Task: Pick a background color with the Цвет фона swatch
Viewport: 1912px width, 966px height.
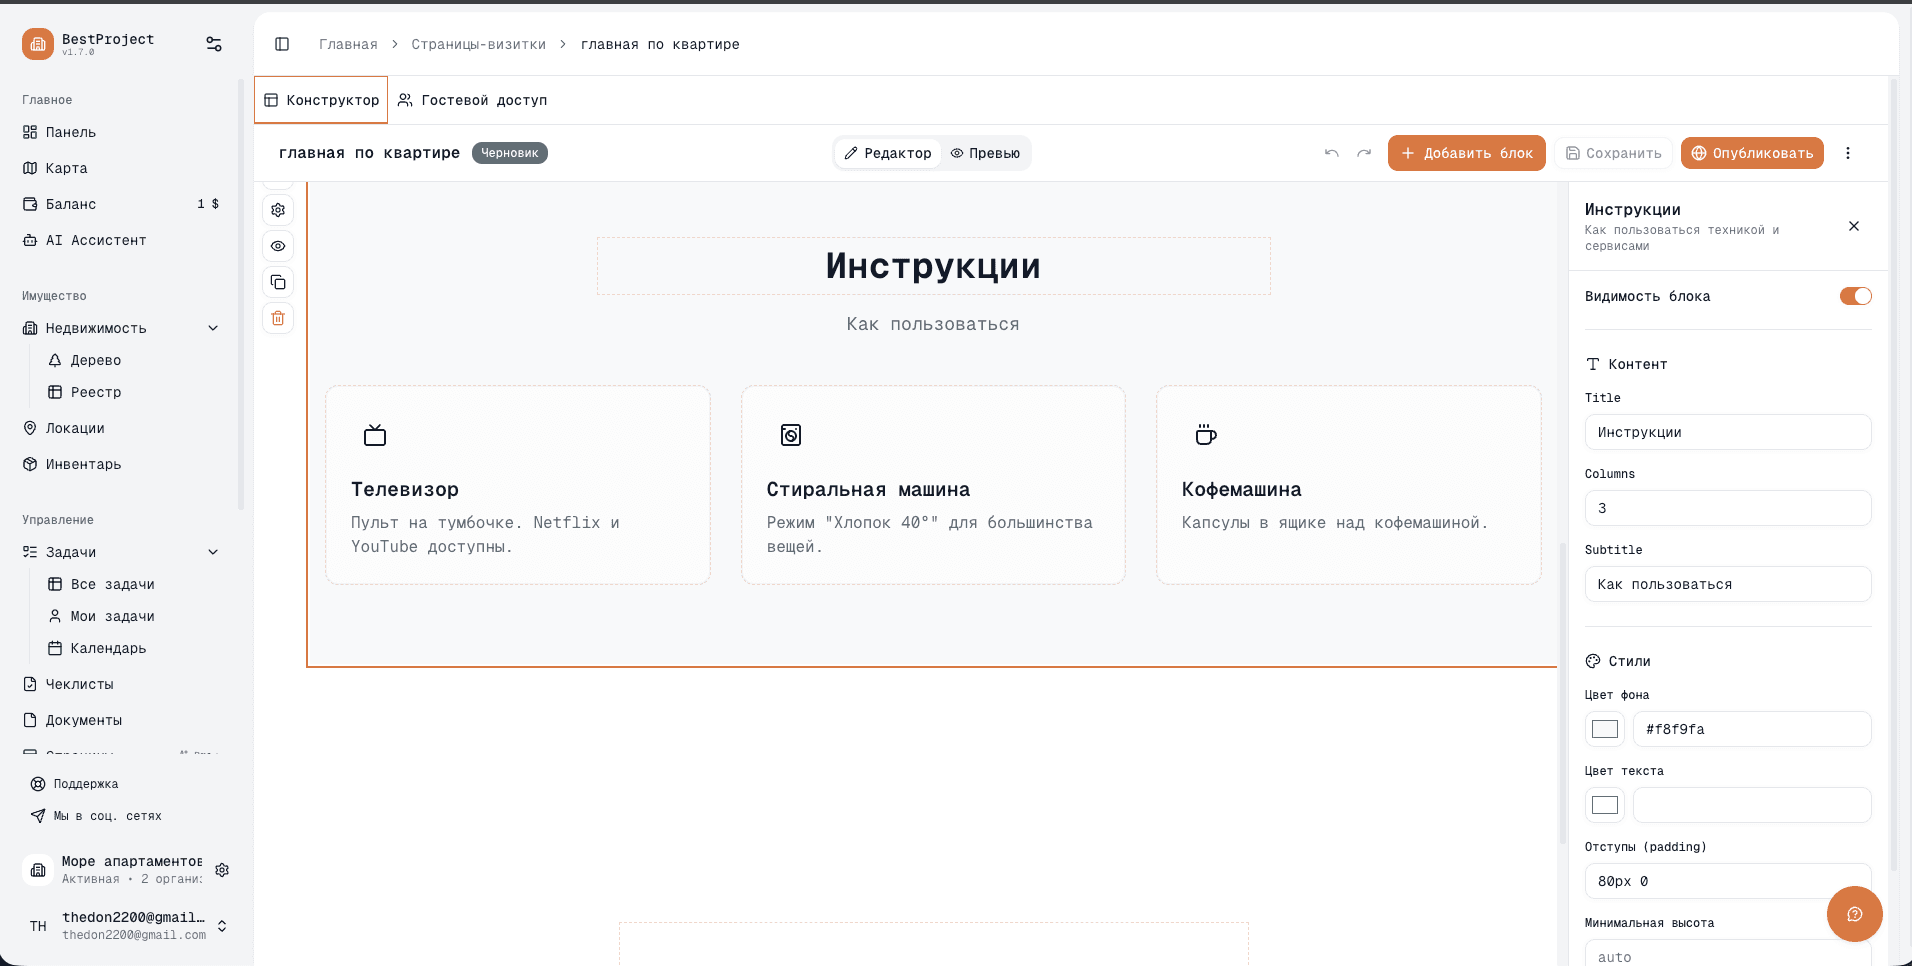Action: 1604,729
